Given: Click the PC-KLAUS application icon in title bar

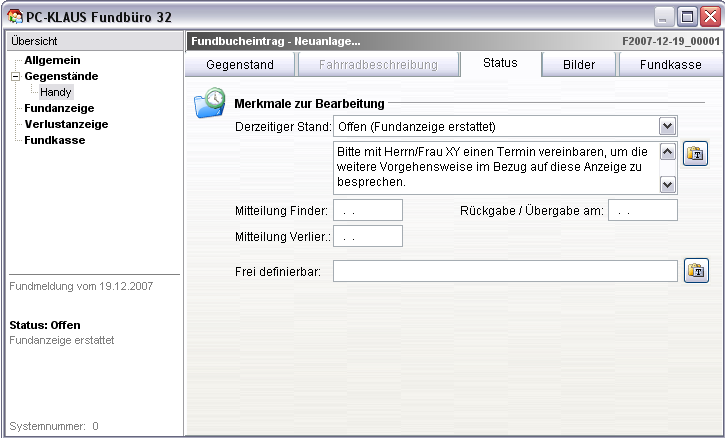Looking at the screenshot, I should (x=14, y=15).
